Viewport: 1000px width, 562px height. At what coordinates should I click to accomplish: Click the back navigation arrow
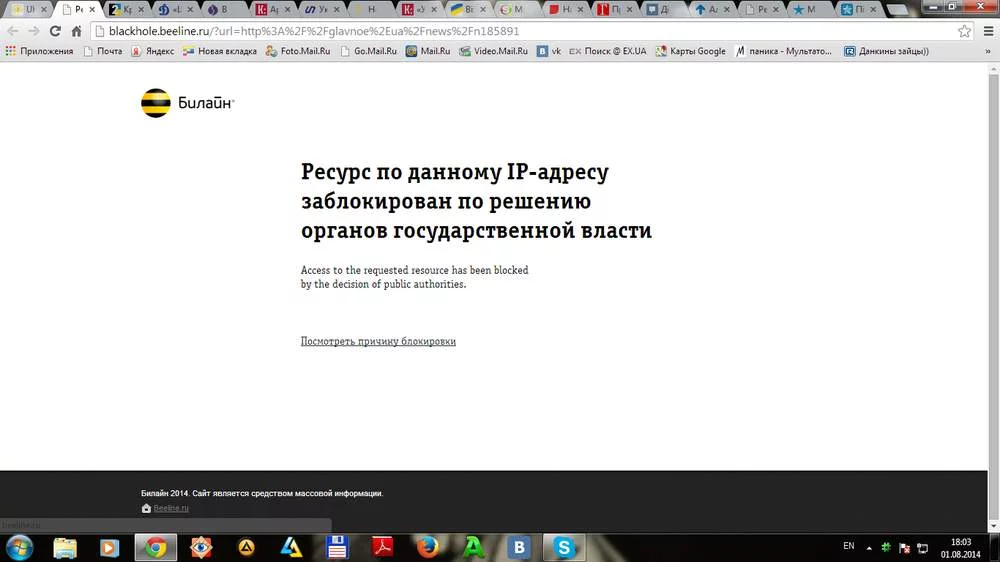13,31
